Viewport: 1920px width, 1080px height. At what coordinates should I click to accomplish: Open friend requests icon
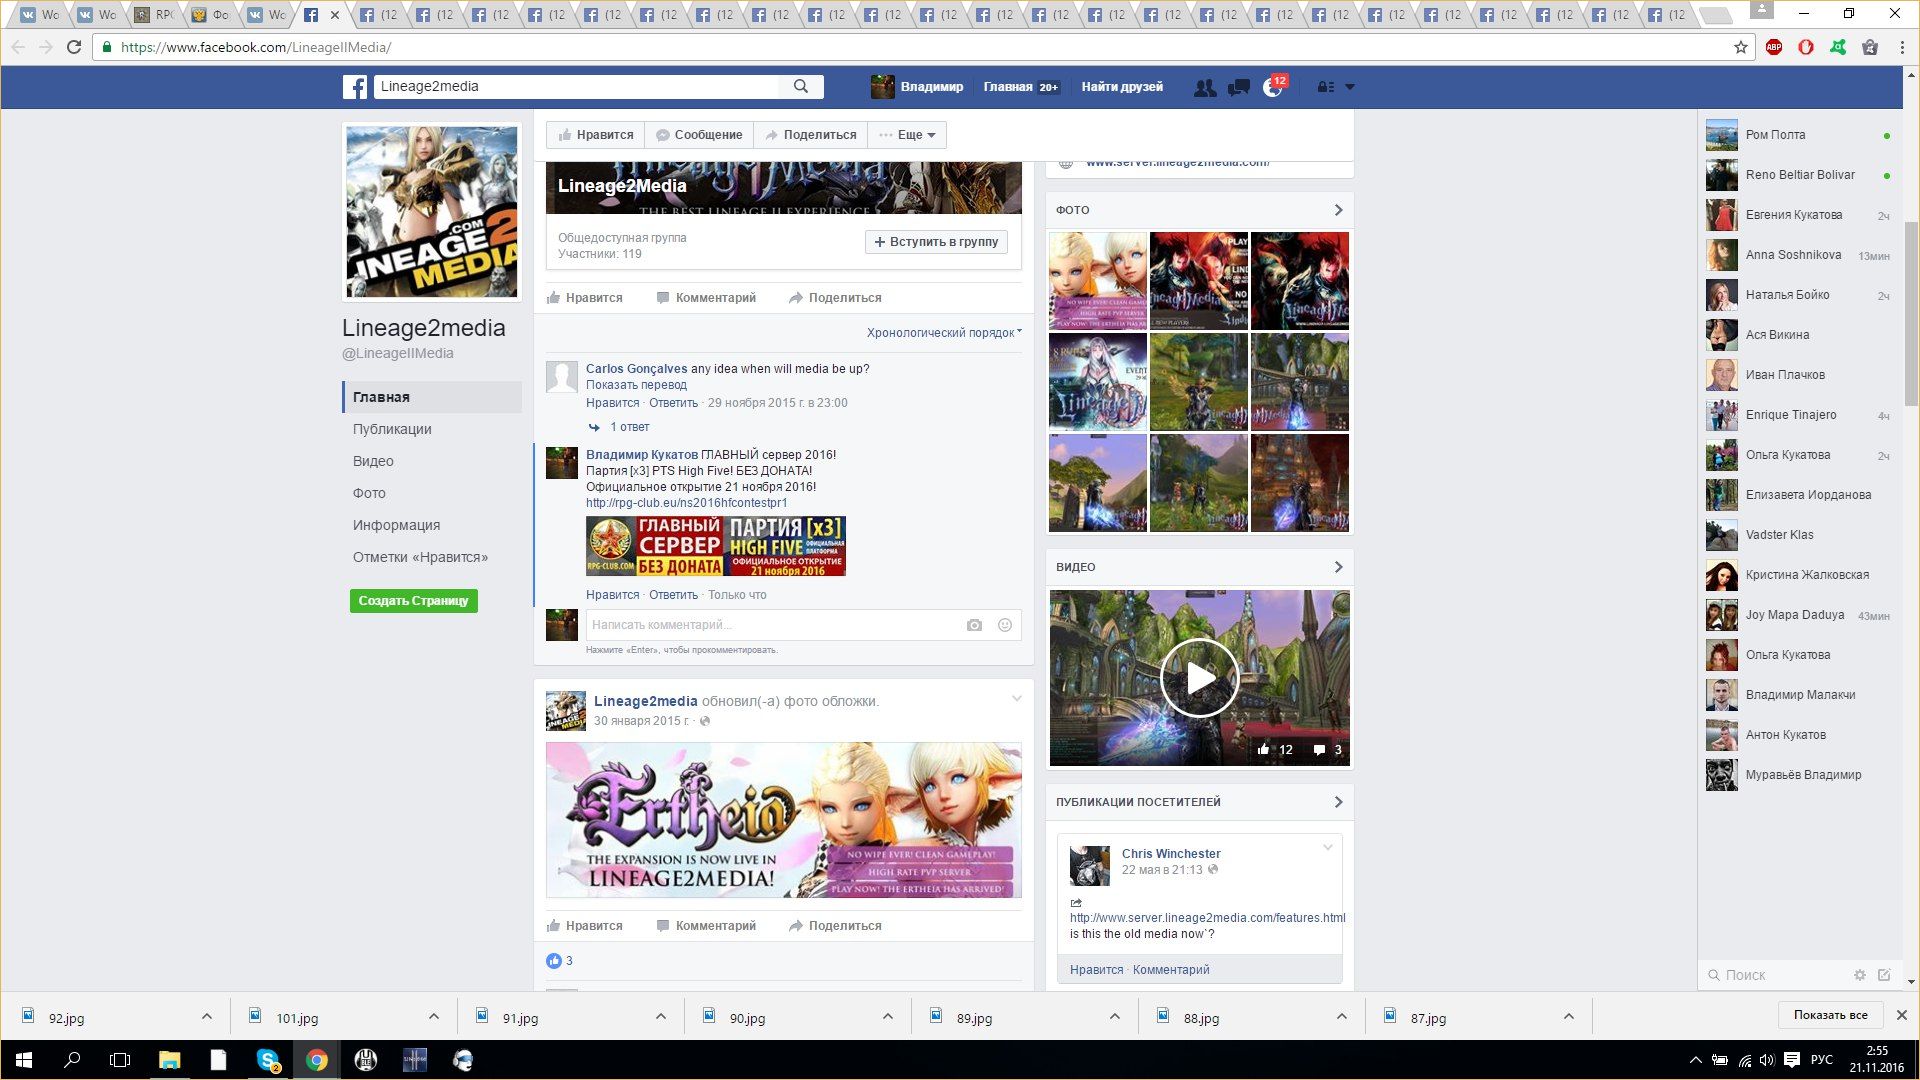(1205, 88)
